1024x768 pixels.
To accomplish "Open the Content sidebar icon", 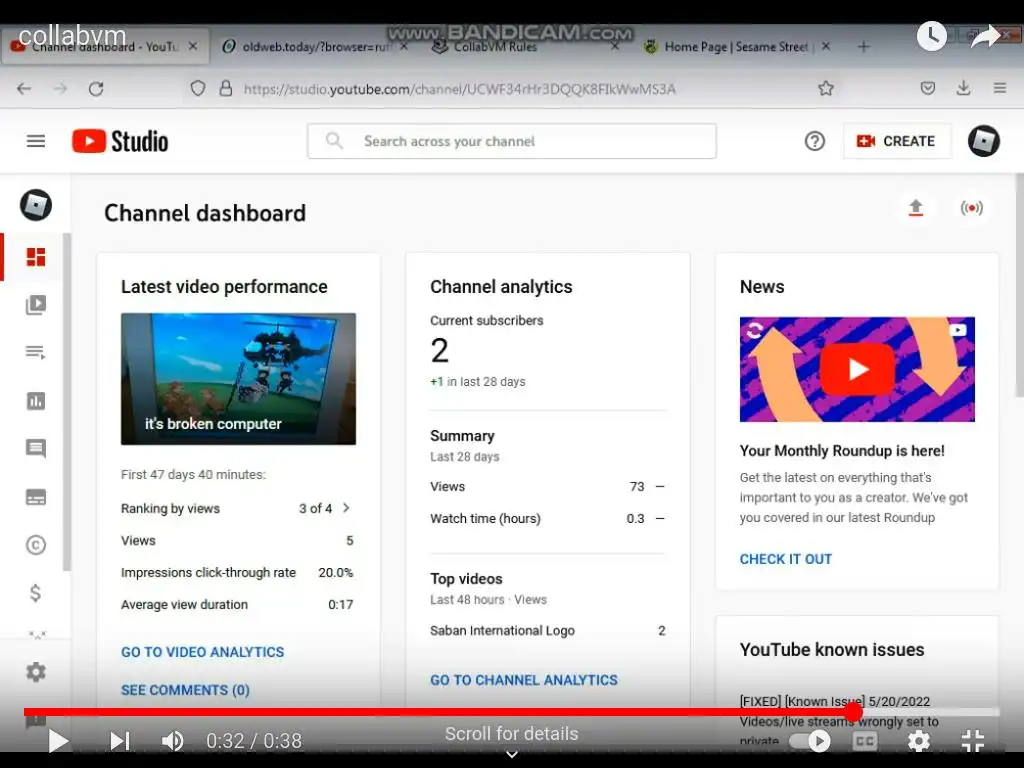I will coord(36,304).
